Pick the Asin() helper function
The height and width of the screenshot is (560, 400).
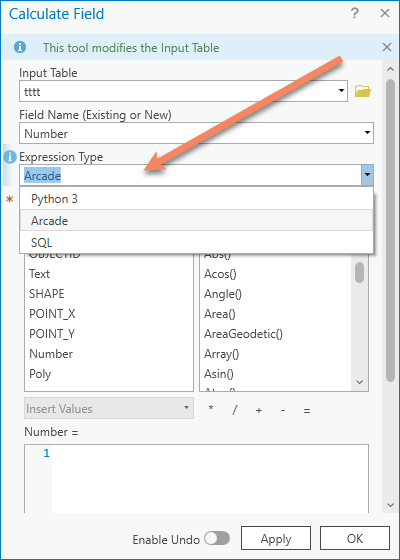click(219, 374)
